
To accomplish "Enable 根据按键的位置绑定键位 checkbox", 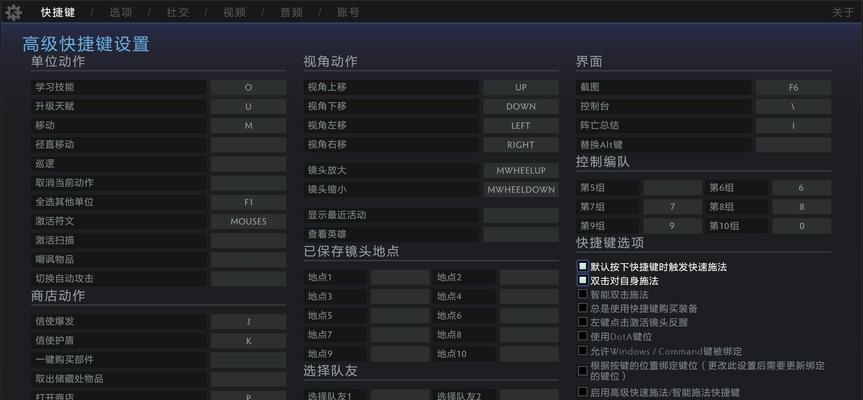I will (x=582, y=370).
